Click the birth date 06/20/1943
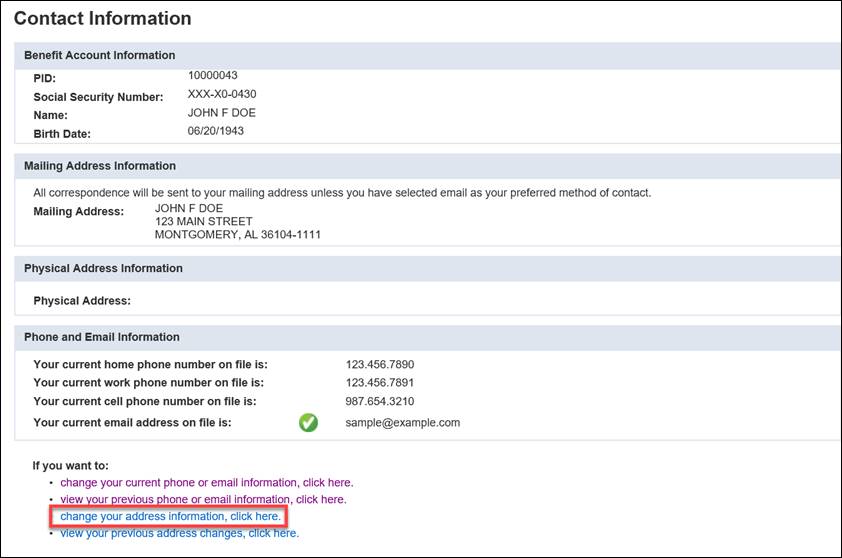 click(215, 131)
